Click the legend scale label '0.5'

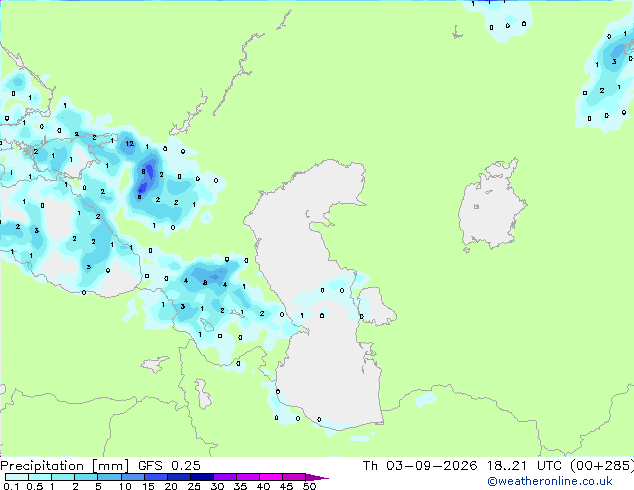click(35, 486)
